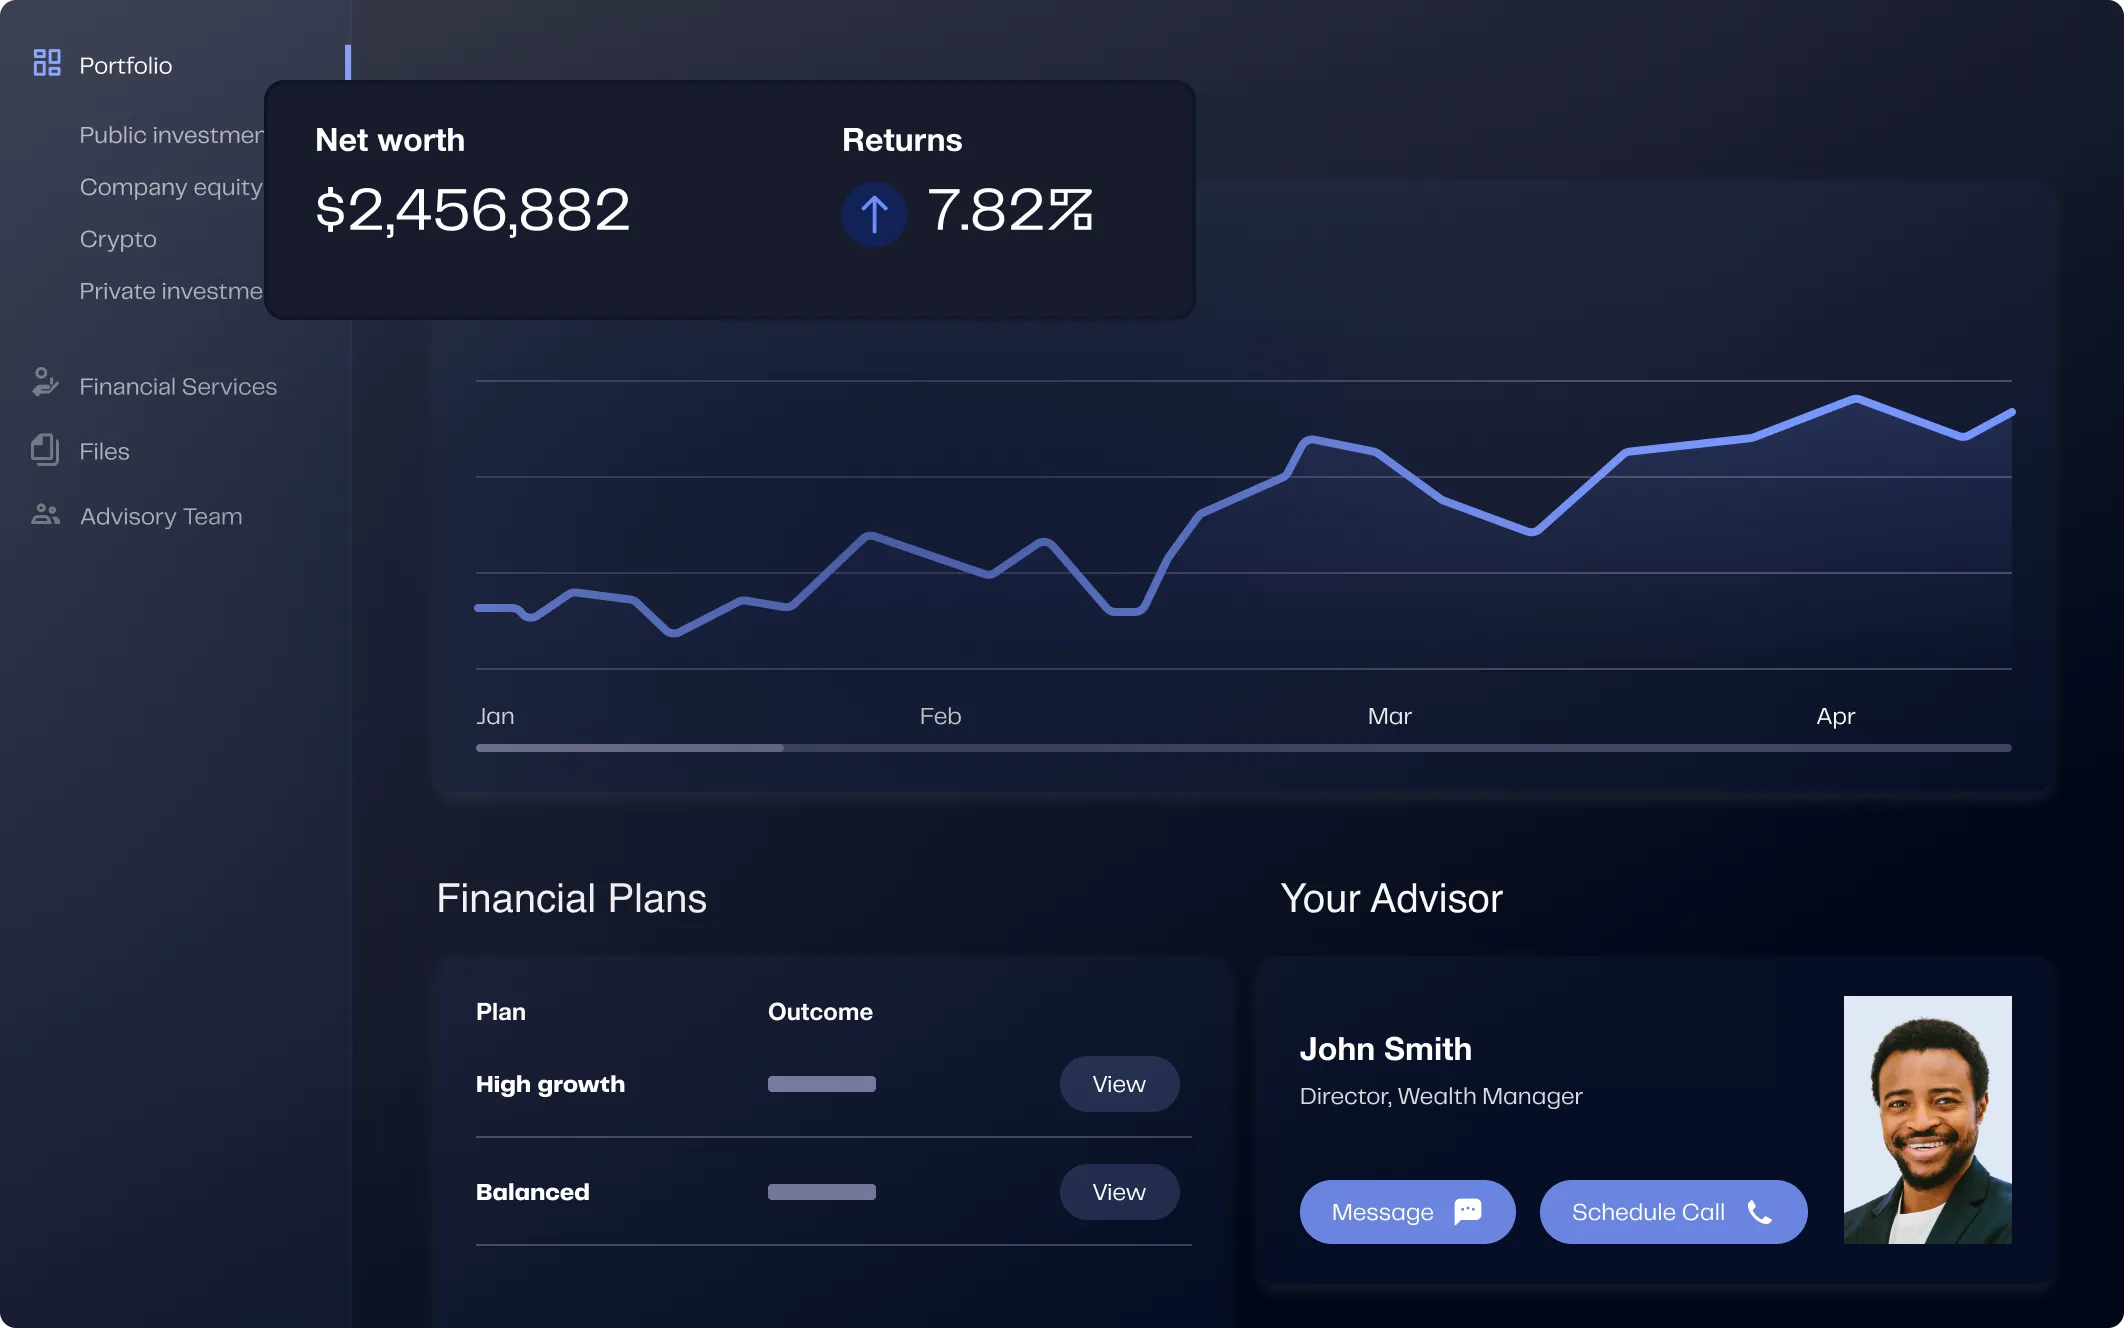This screenshot has width=2124, height=1328.
Task: Click John Smith's advisor photo
Action: tap(1927, 1119)
